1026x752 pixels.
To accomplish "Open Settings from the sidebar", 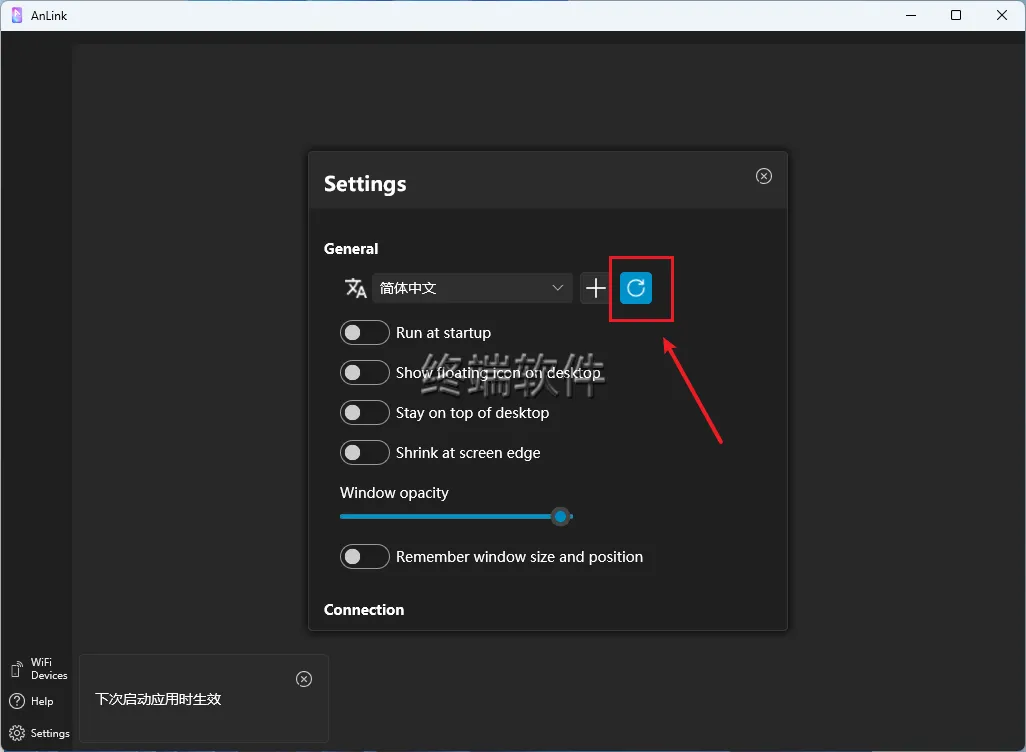I will point(39,733).
